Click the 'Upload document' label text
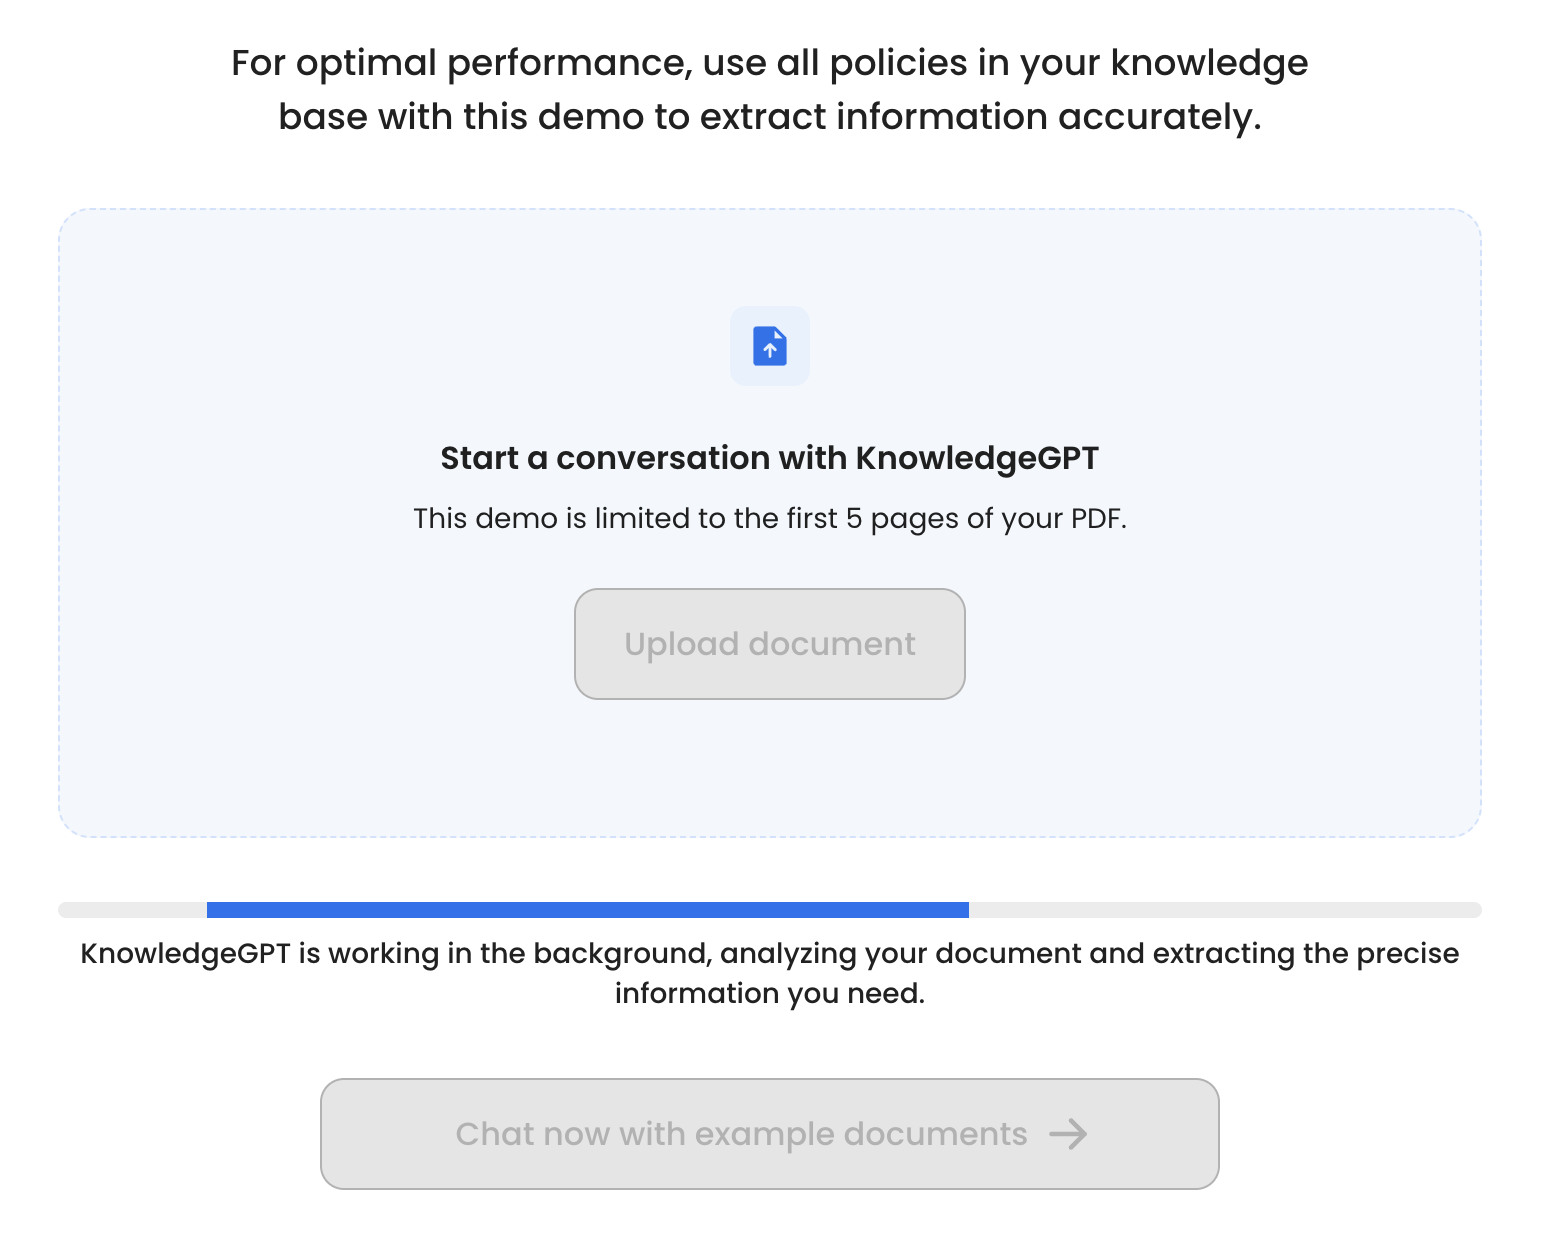Screen dimensions: 1546x1237 click(x=769, y=644)
